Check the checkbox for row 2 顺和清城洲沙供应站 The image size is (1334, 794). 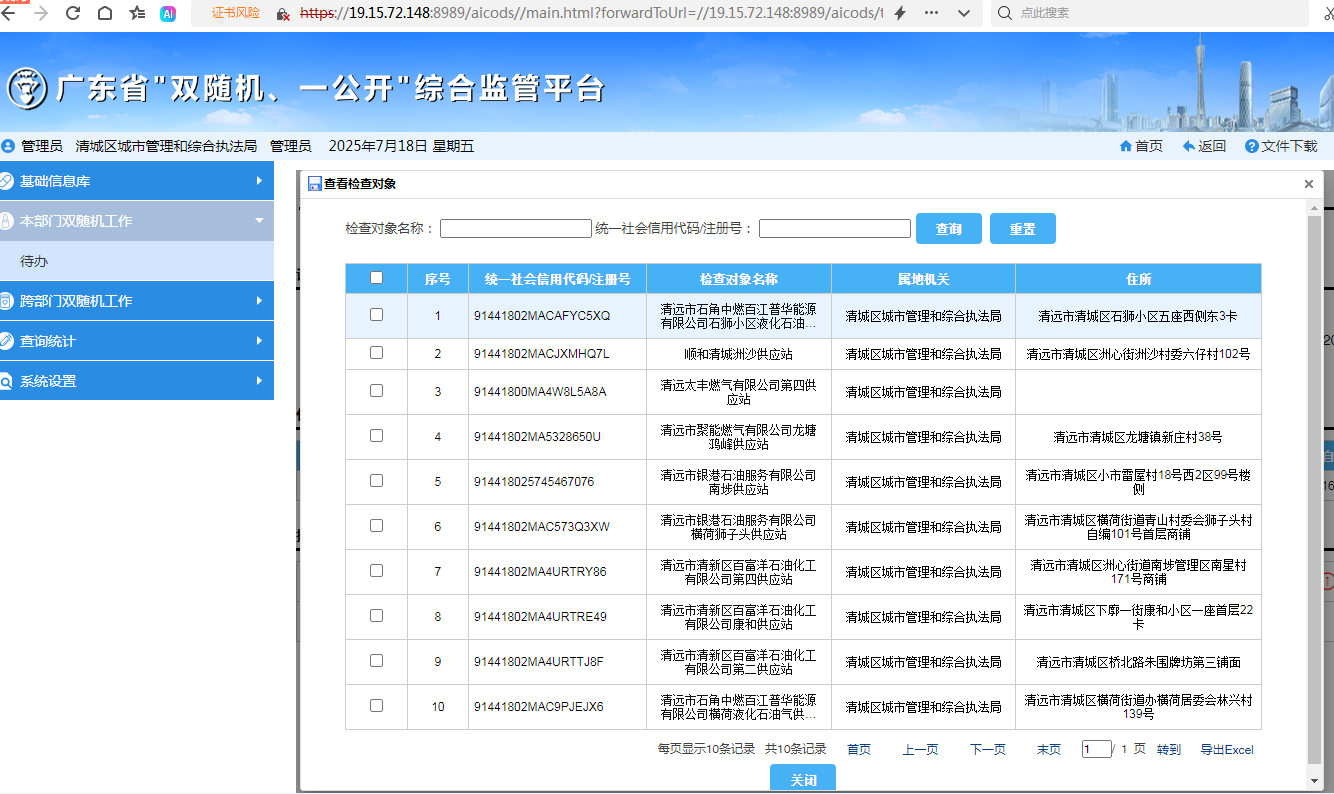[x=376, y=353]
